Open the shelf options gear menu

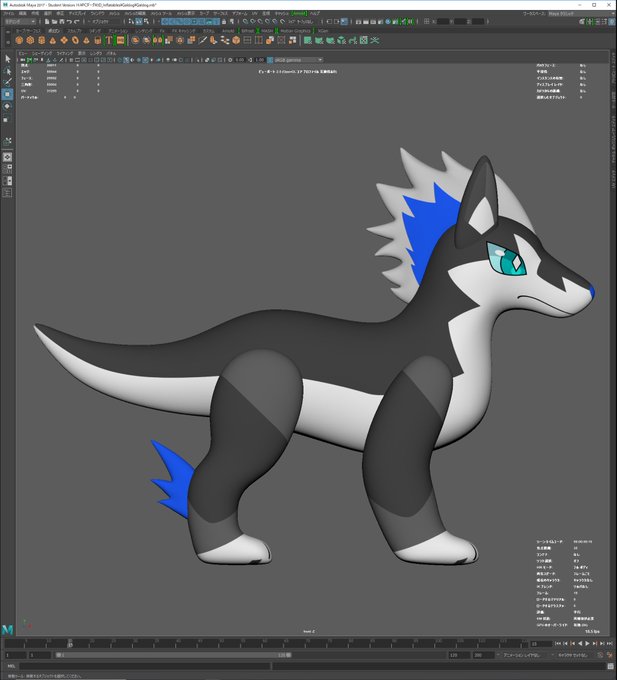point(7,42)
